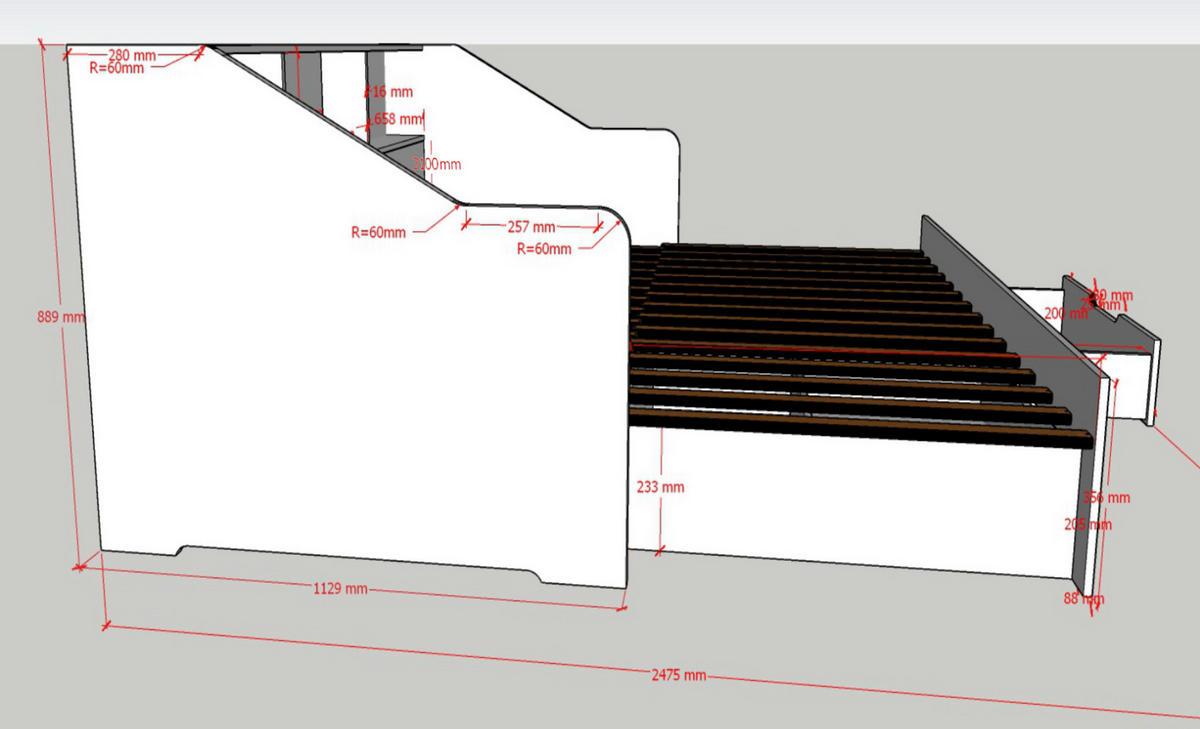Select the R=60mm label beneath 257 mm
The width and height of the screenshot is (1200, 729).
pos(544,248)
